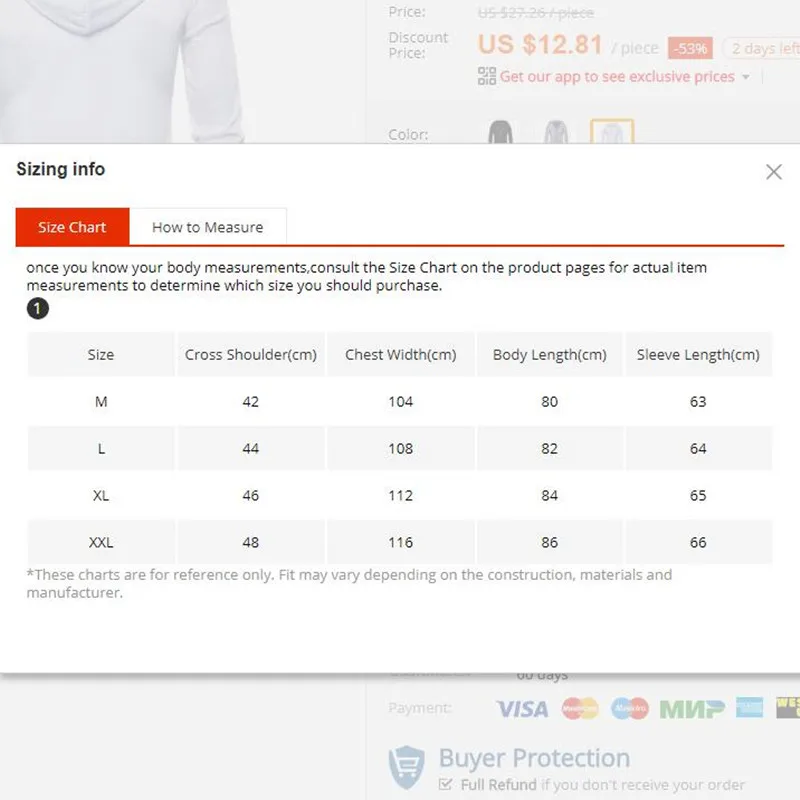Image resolution: width=800 pixels, height=800 pixels.
Task: Click the Buyer Protection shield icon
Action: pos(408,766)
